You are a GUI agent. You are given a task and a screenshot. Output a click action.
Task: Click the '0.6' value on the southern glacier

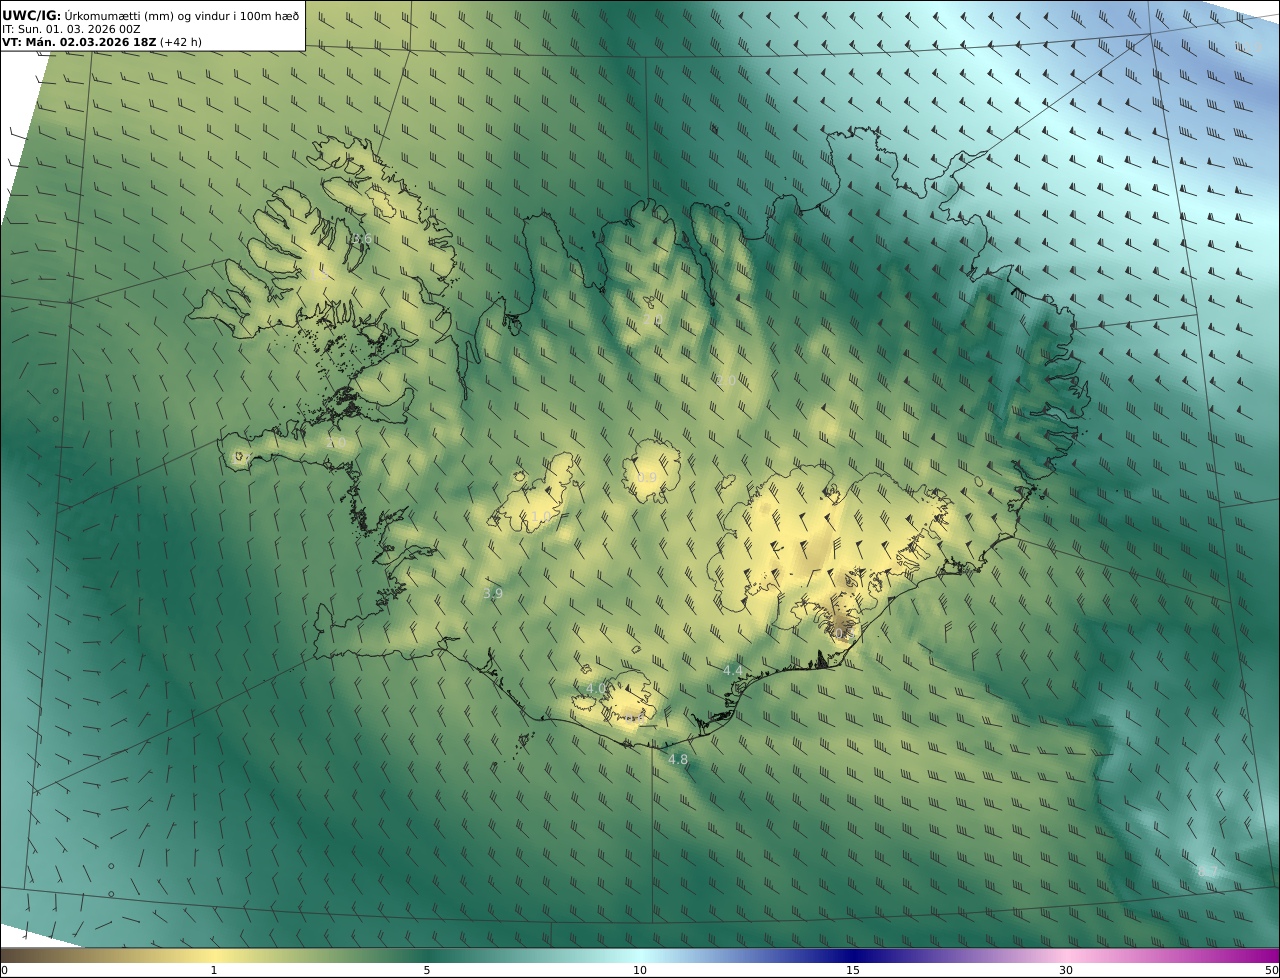click(x=637, y=717)
